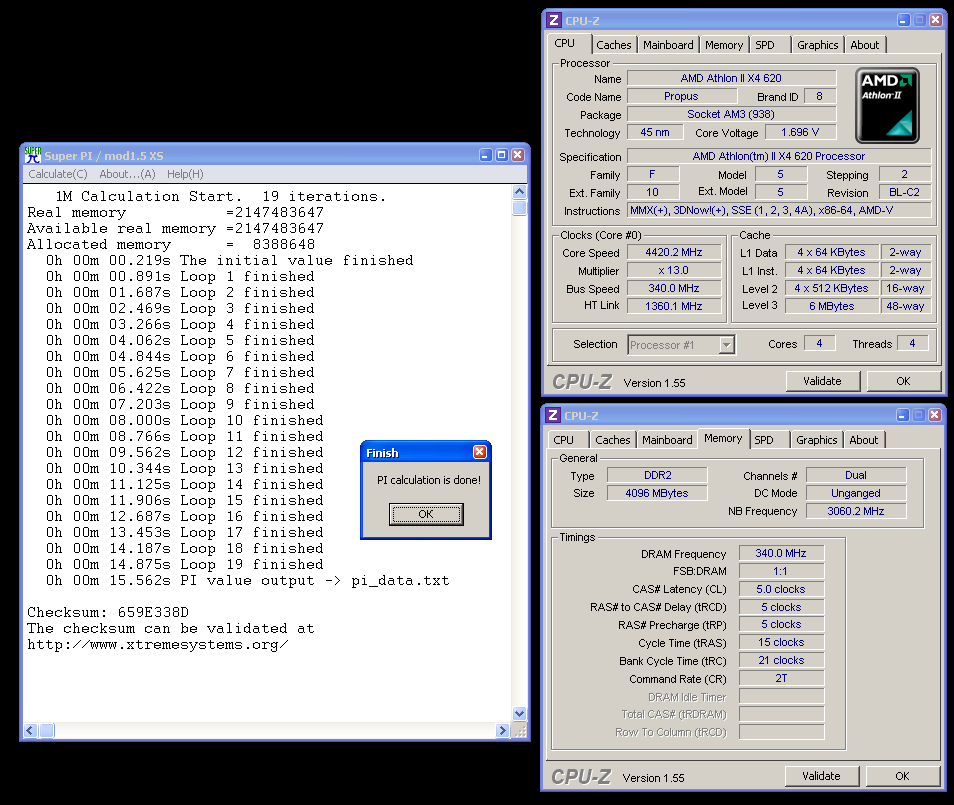Click vertical scrollbar up arrow in Super PI
Screen dimensions: 954x805
point(519,192)
